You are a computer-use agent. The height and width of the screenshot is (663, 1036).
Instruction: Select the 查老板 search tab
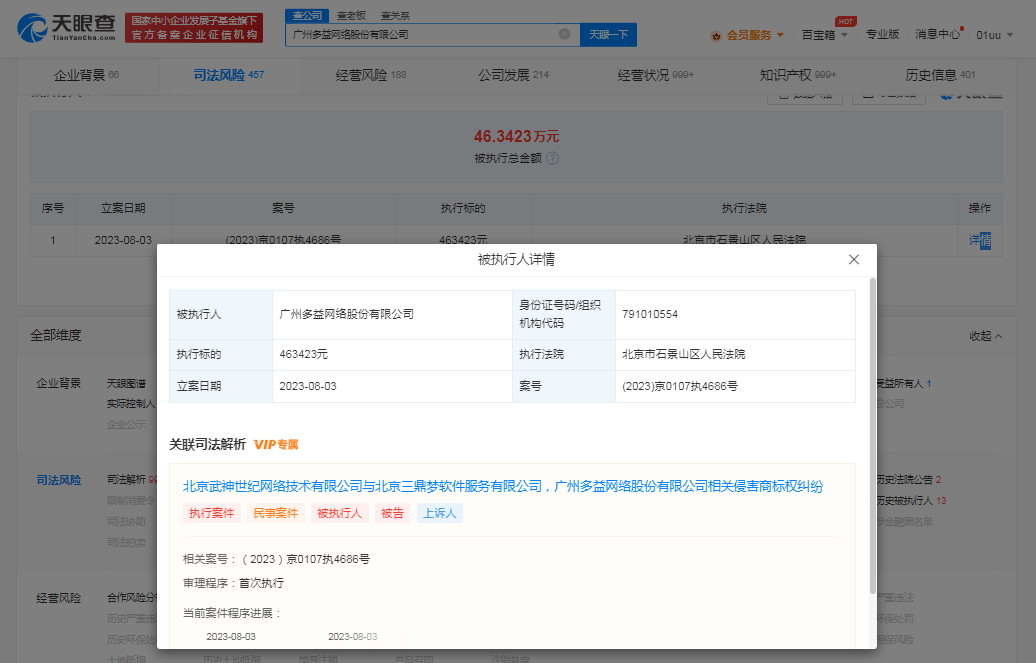point(351,15)
